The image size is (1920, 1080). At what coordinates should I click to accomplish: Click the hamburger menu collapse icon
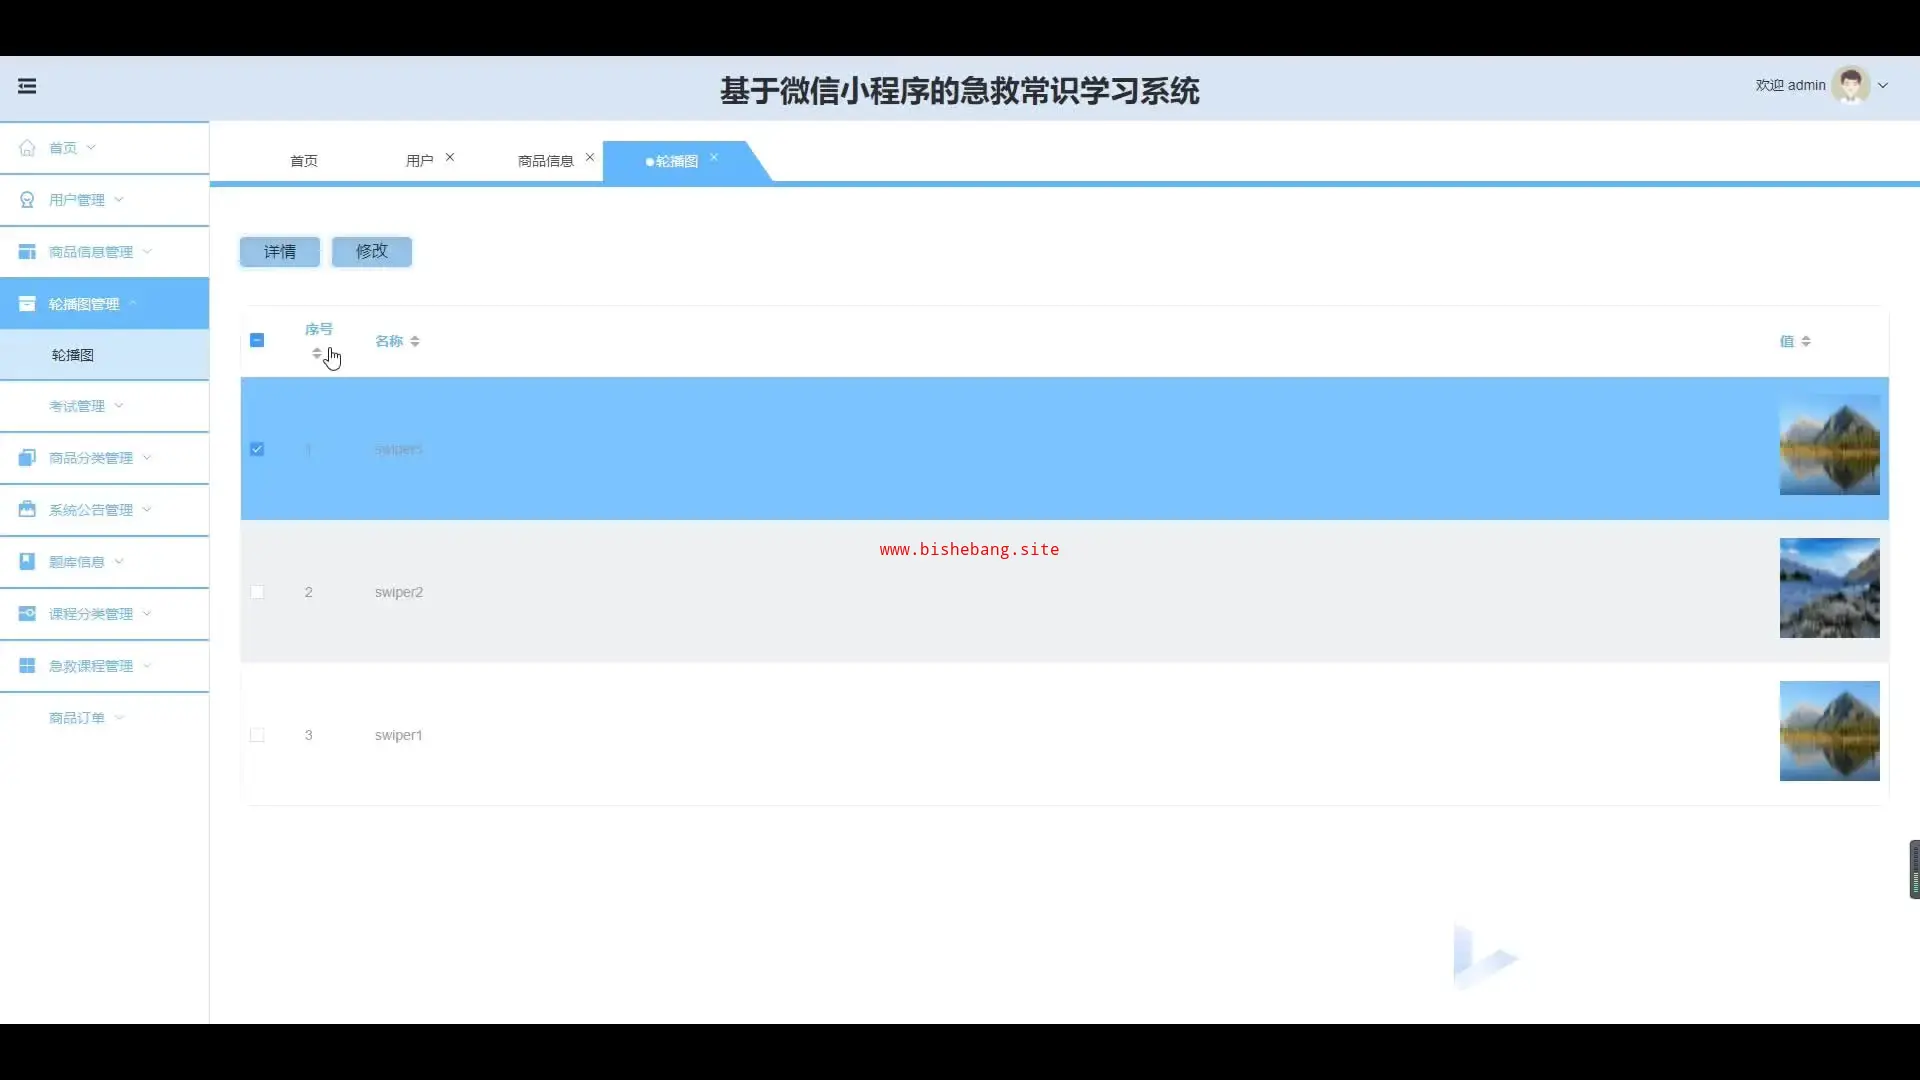pyautogui.click(x=27, y=86)
